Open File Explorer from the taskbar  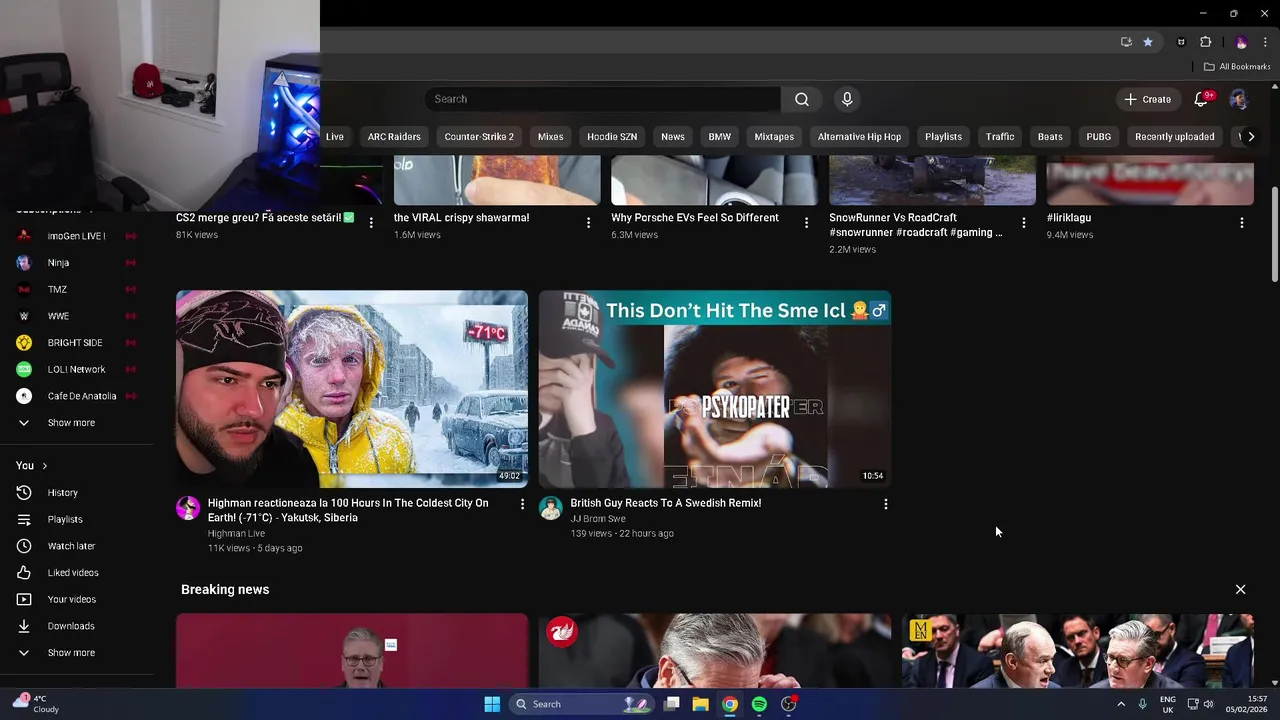click(701, 704)
